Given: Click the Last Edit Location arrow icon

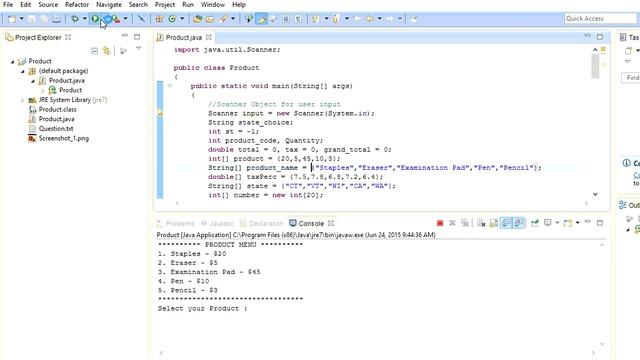Looking at the screenshot, I should click(357, 19).
